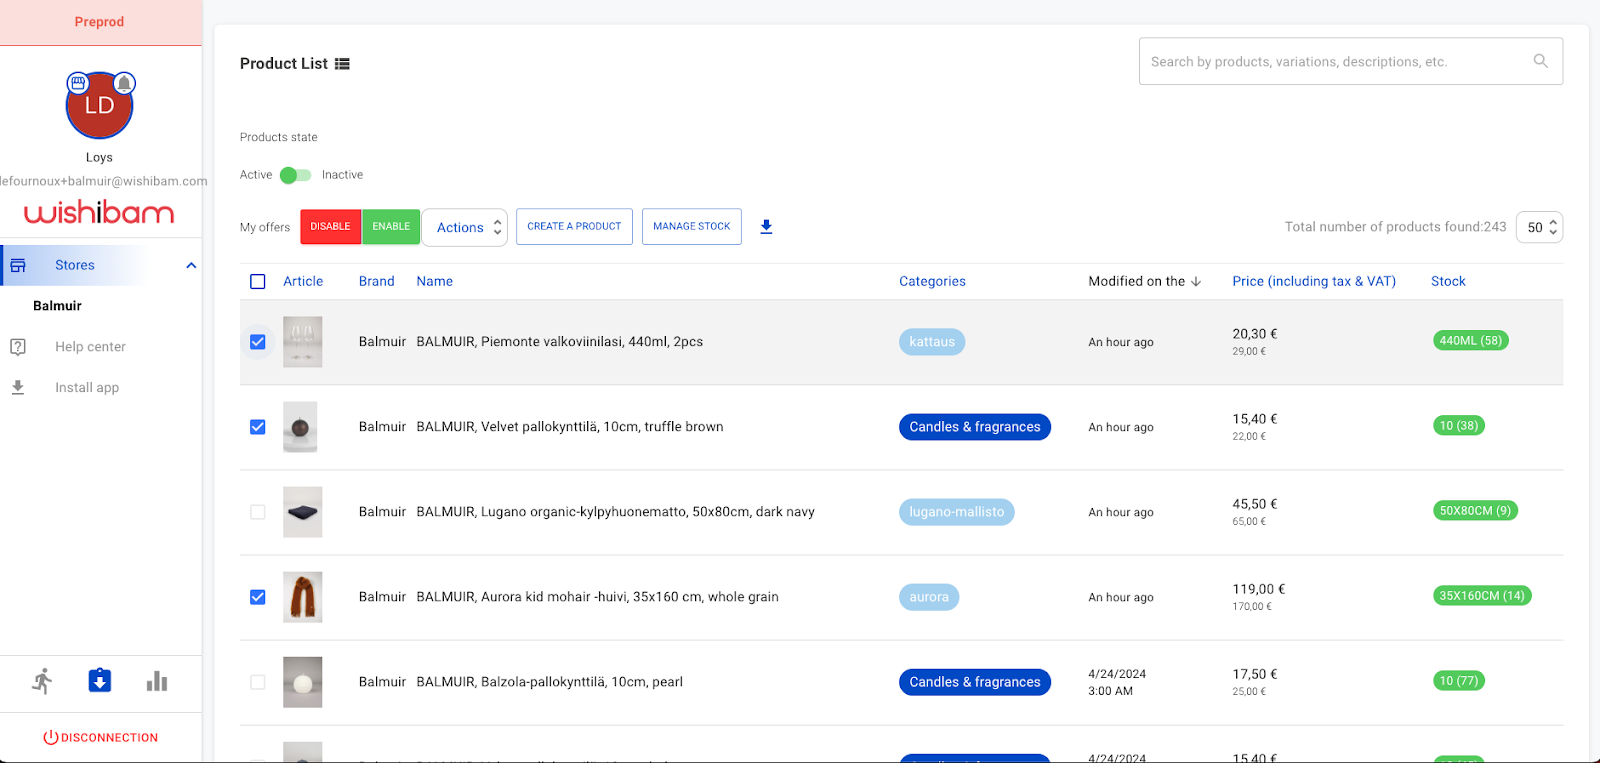Open the 50 per page dropdown

point(1539,227)
